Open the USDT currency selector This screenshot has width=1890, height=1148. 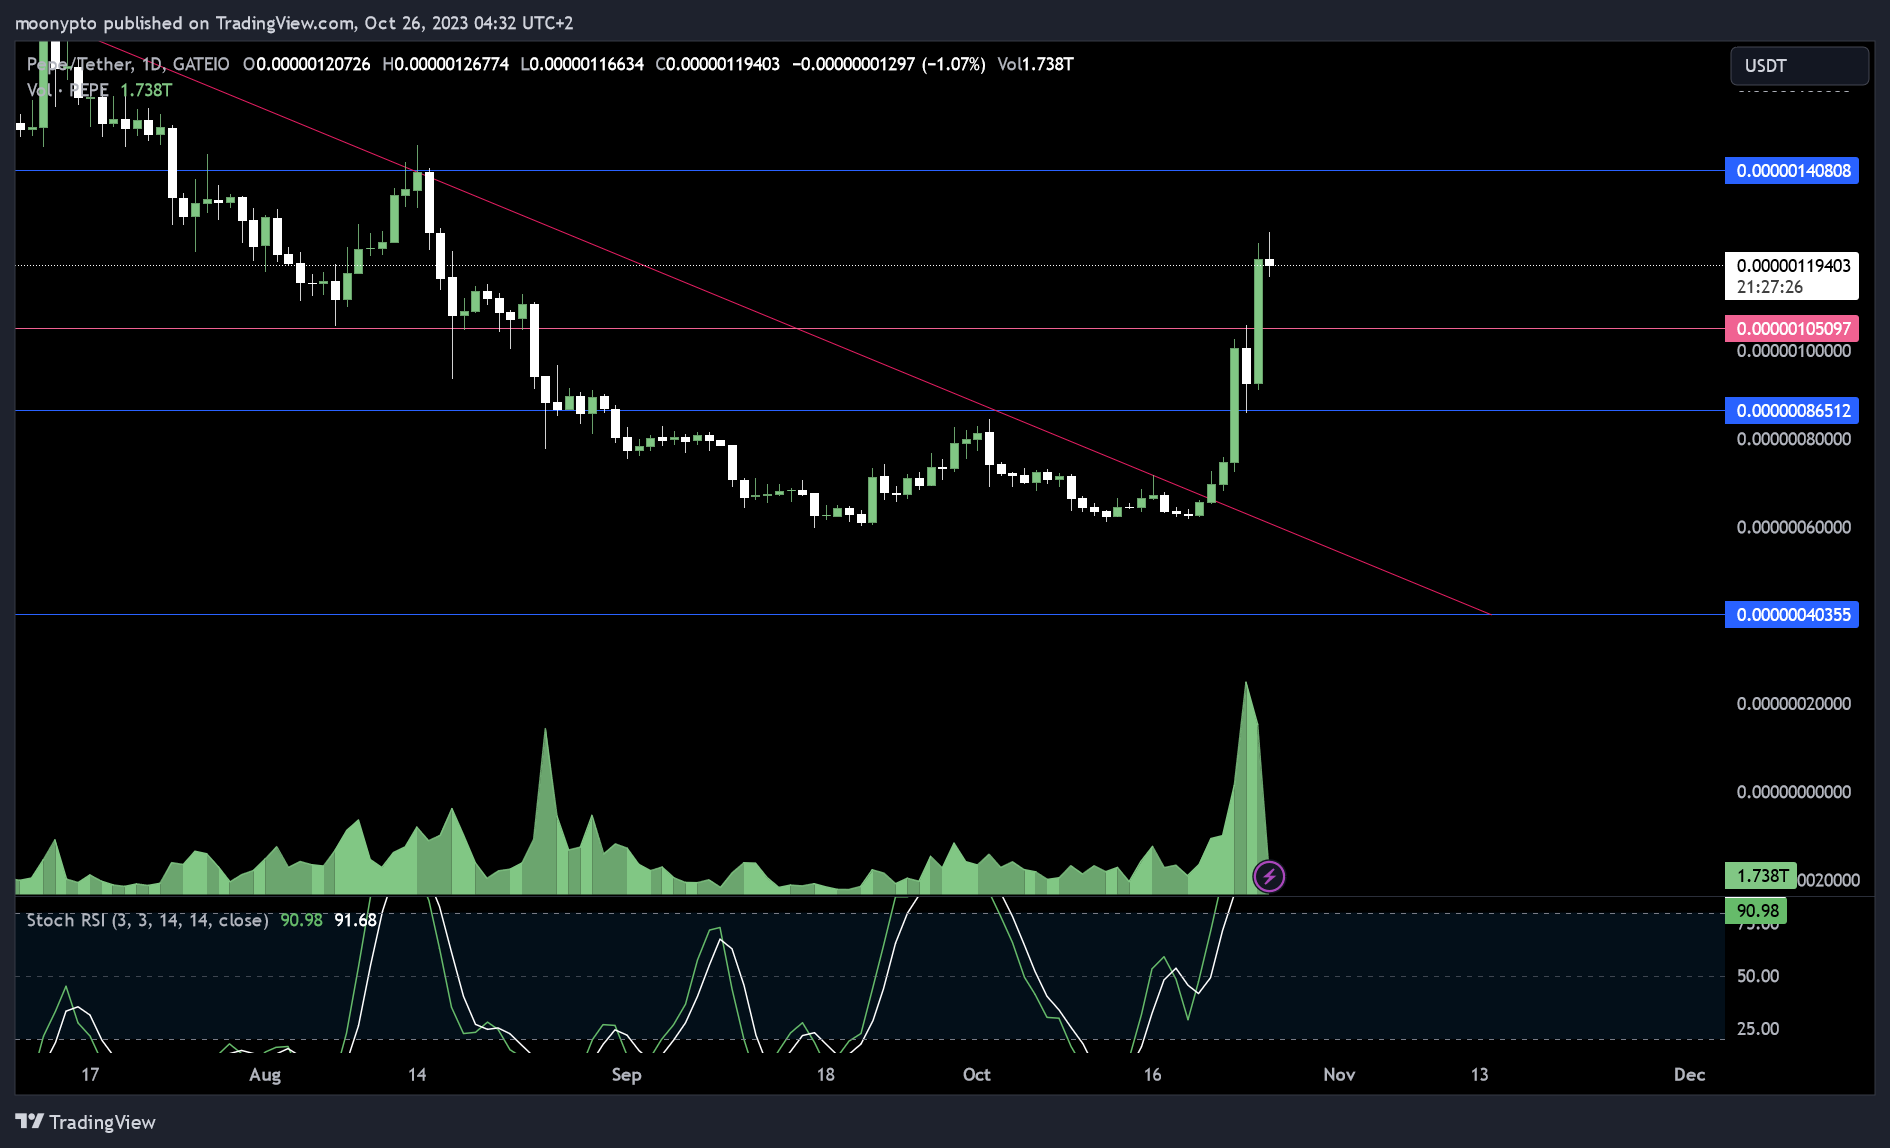1799,66
